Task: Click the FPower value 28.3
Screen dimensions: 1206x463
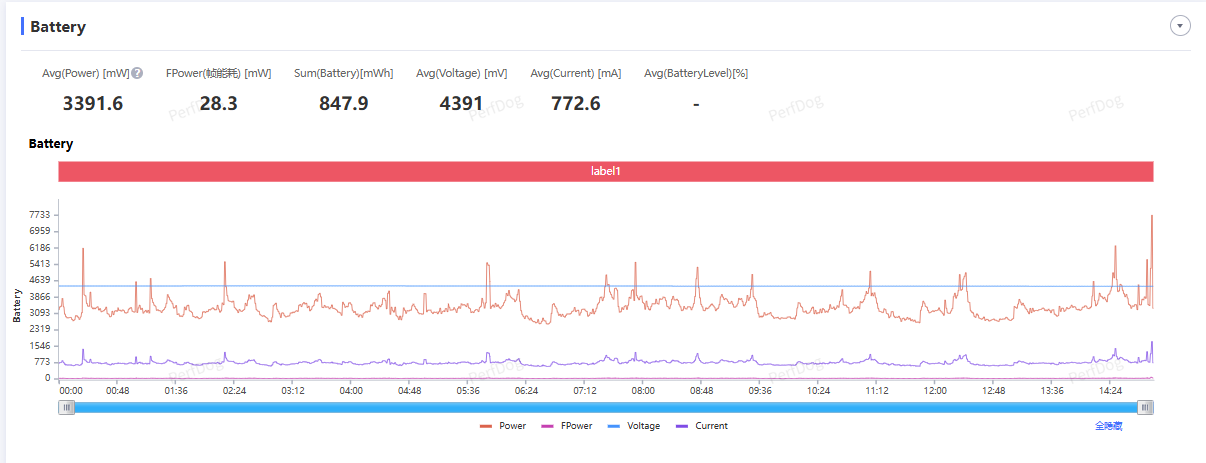Action: coord(218,103)
